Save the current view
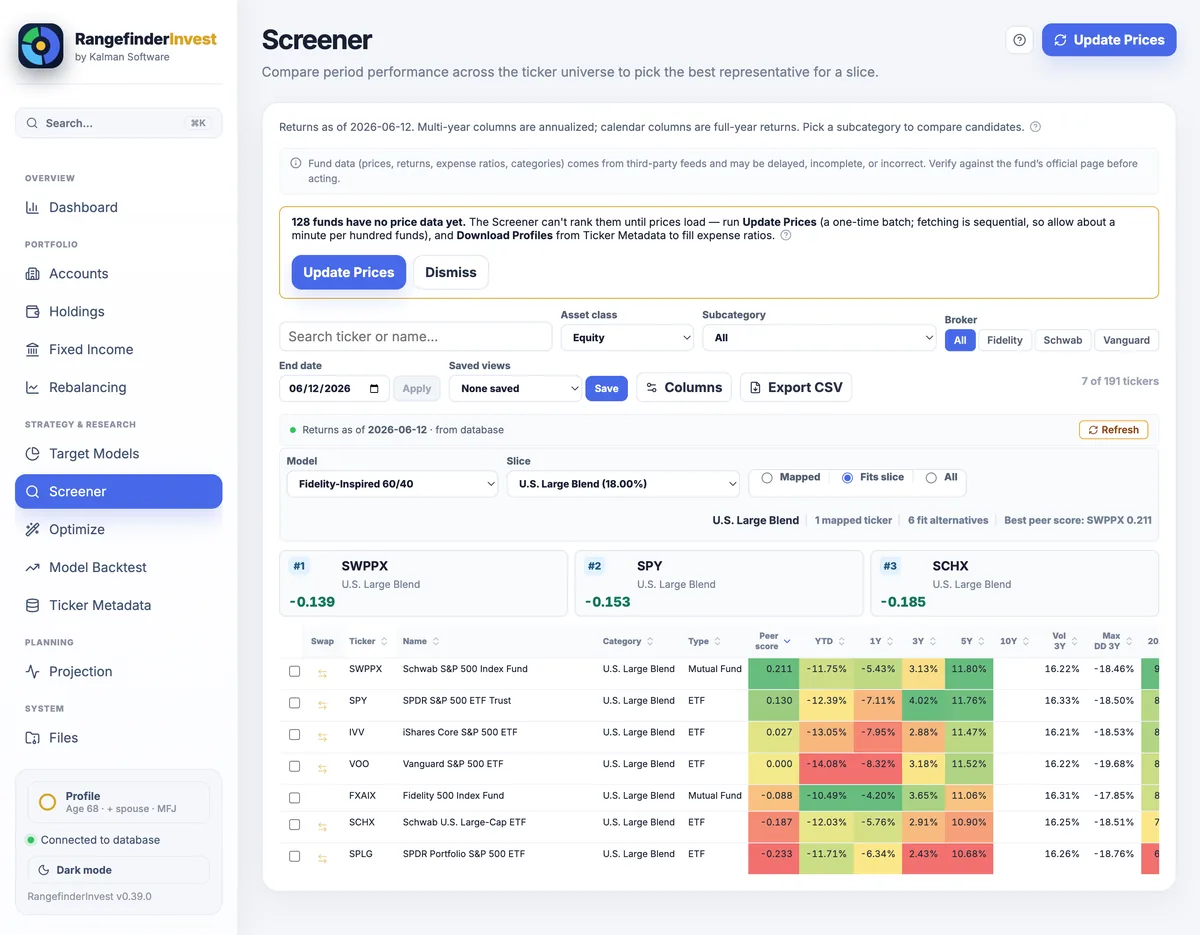The width and height of the screenshot is (1200, 935). [x=606, y=388]
